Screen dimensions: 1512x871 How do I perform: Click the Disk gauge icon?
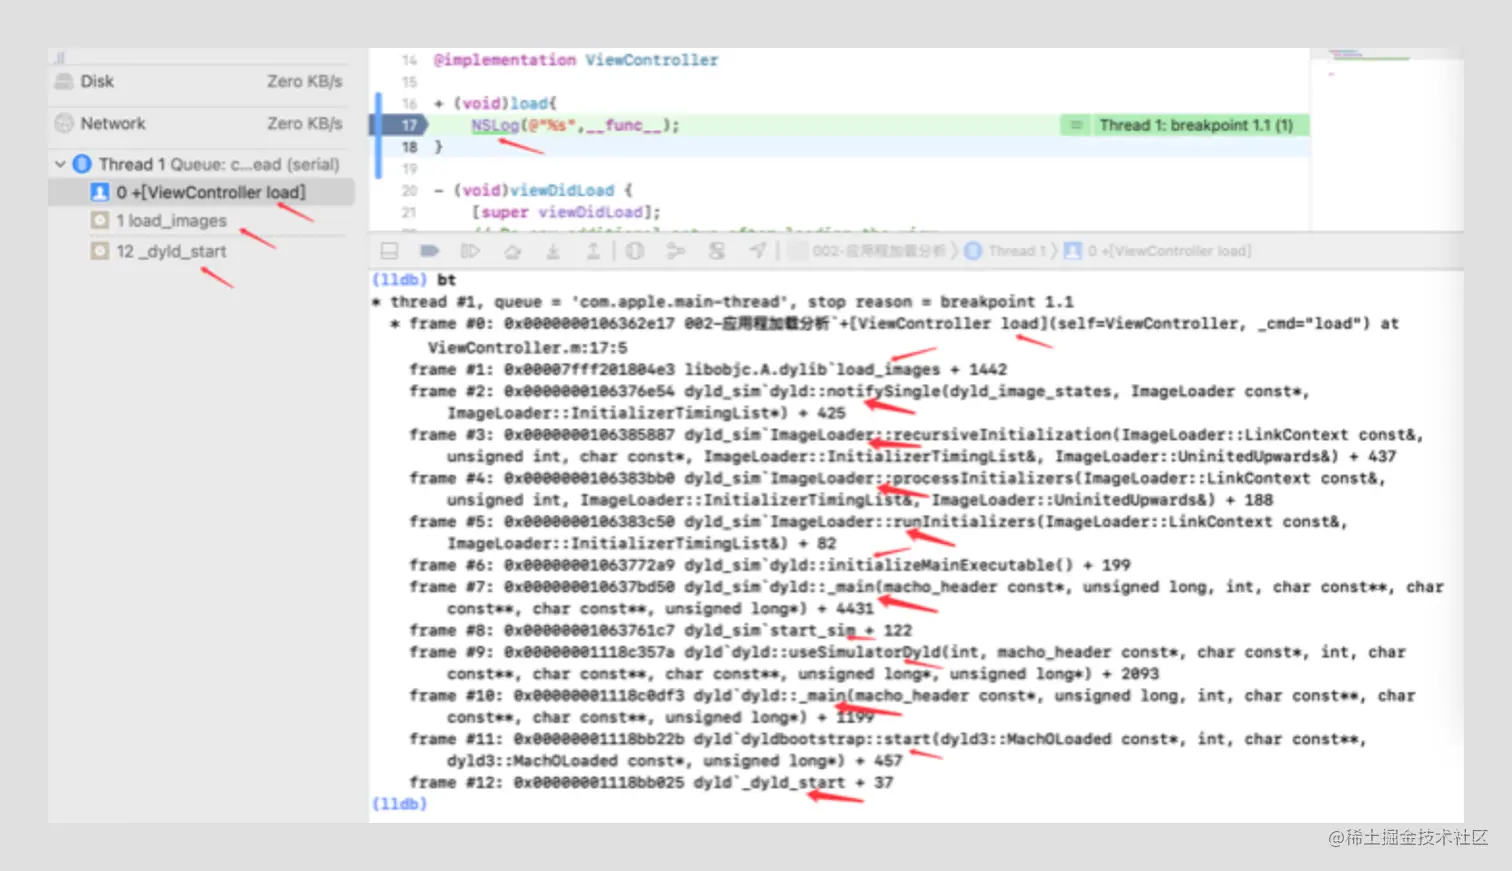(64, 81)
